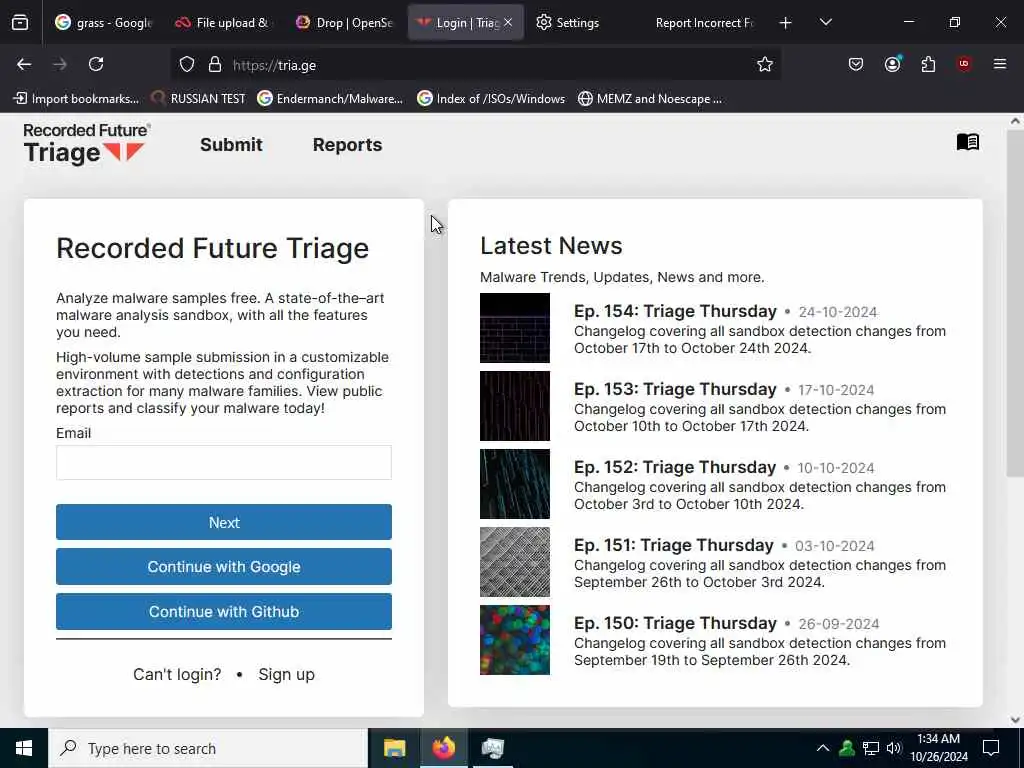Viewport: 1024px width, 768px height.
Task: Open the network tray icon
Action: (x=871, y=748)
